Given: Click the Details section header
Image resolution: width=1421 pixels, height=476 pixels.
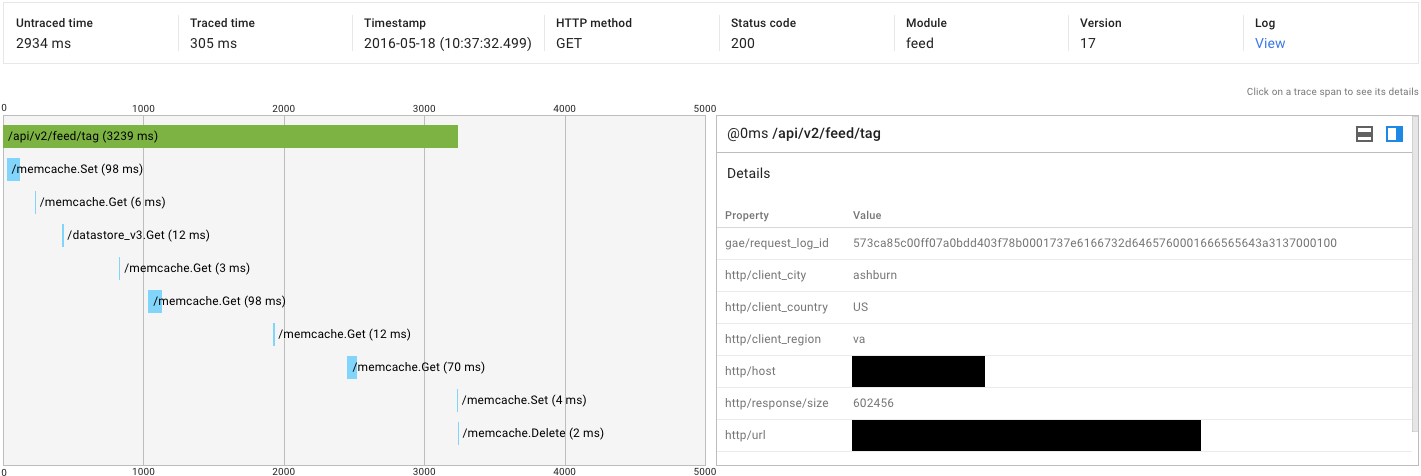Looking at the screenshot, I should coord(749,173).
